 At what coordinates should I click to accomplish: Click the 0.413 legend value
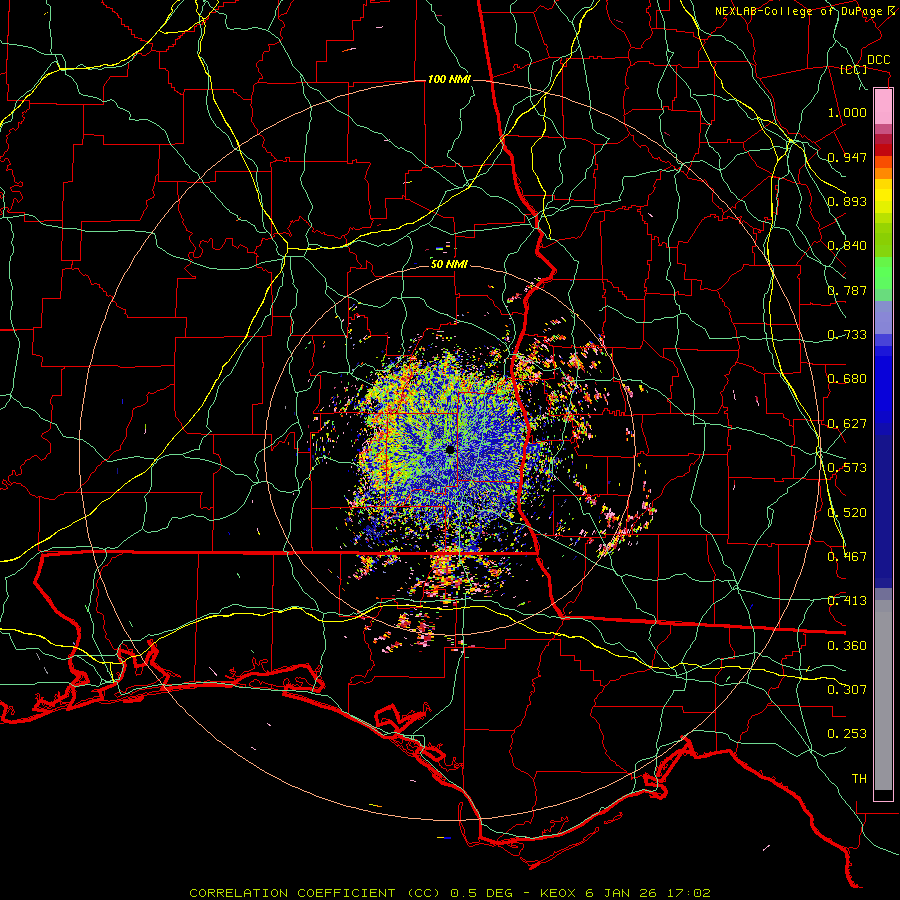[x=847, y=601]
